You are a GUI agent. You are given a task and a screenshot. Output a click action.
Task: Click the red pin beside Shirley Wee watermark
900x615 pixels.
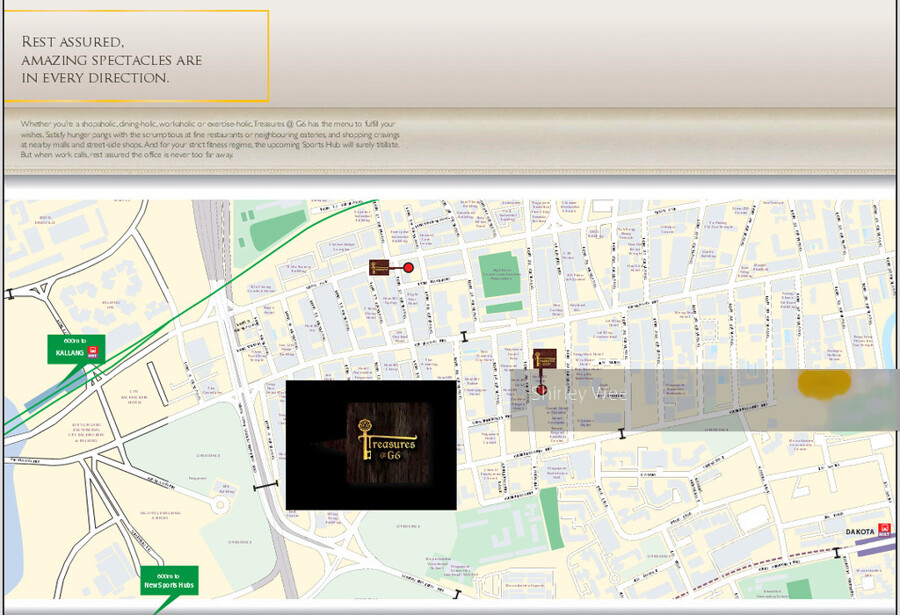(542, 390)
